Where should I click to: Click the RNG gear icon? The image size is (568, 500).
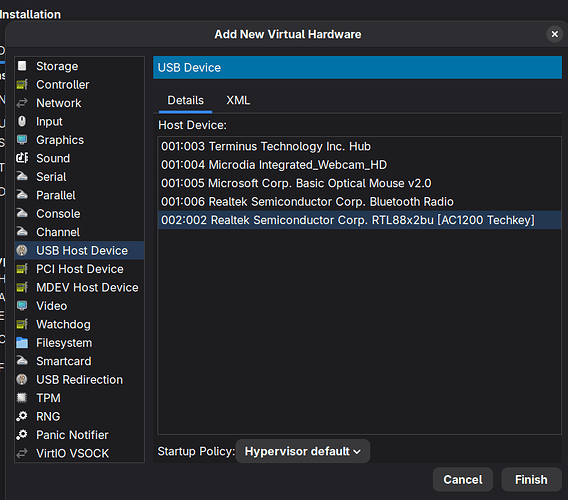(22, 416)
